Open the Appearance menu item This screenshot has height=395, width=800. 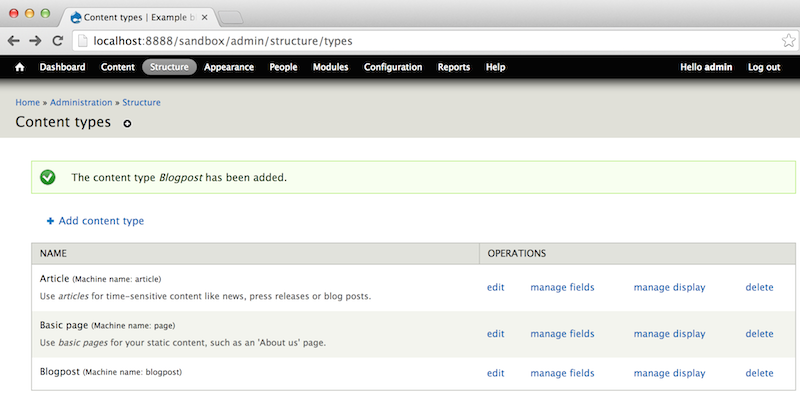click(229, 67)
